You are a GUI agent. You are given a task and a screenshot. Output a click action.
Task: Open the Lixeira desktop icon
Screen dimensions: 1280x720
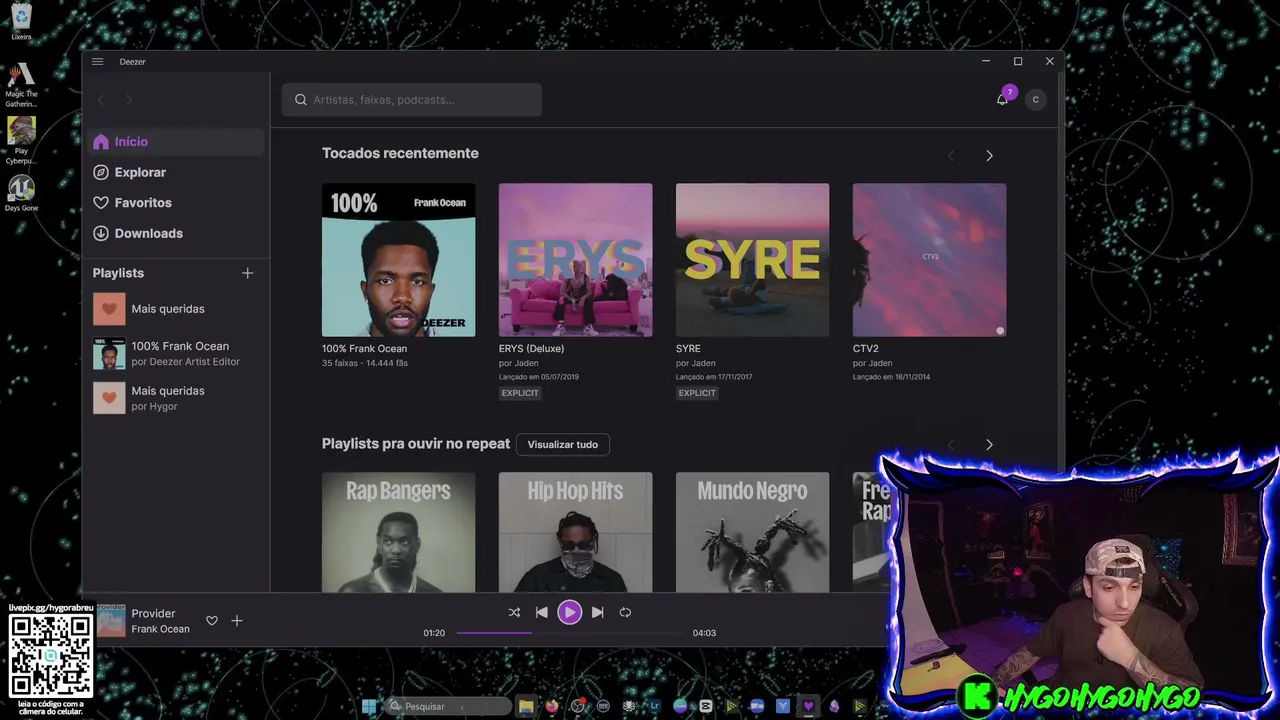[21, 21]
